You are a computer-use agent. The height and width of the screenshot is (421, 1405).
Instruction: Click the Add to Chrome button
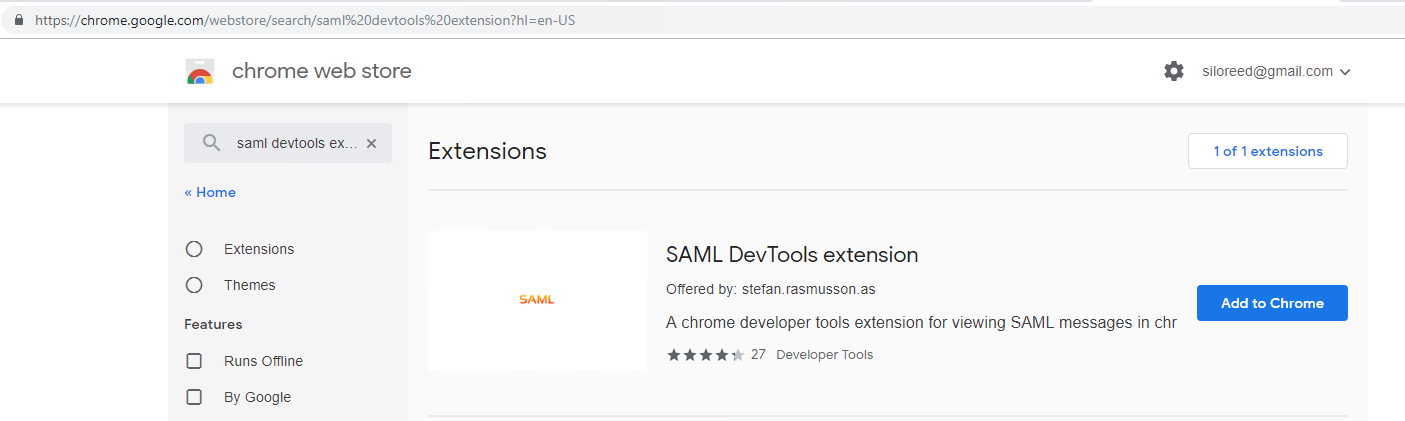tap(1272, 303)
